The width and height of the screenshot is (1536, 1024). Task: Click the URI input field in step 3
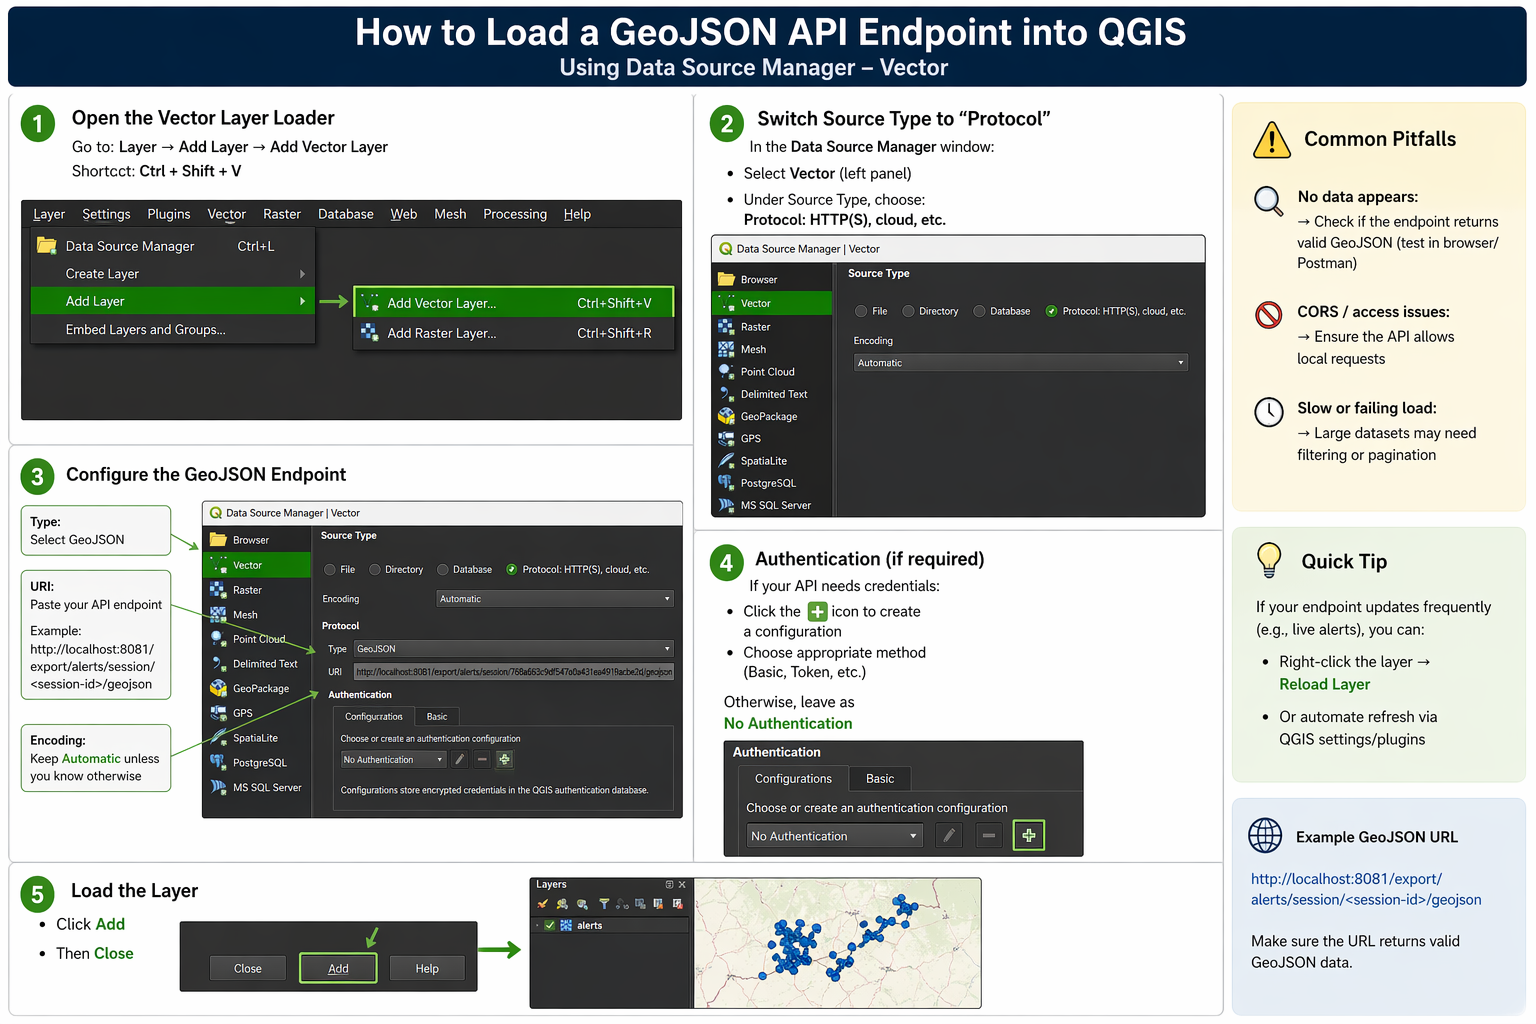(x=514, y=672)
